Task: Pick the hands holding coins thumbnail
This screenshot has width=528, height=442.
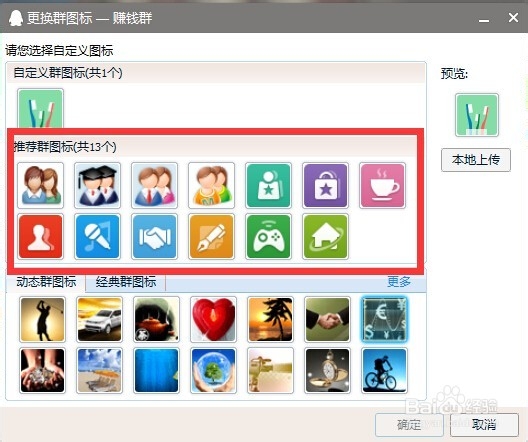Action: [x=42, y=371]
